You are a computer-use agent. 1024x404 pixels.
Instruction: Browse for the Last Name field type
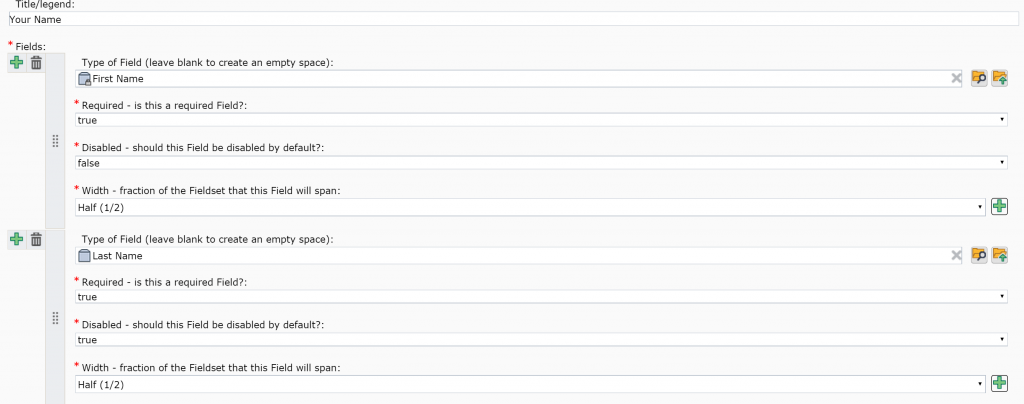[979, 255]
